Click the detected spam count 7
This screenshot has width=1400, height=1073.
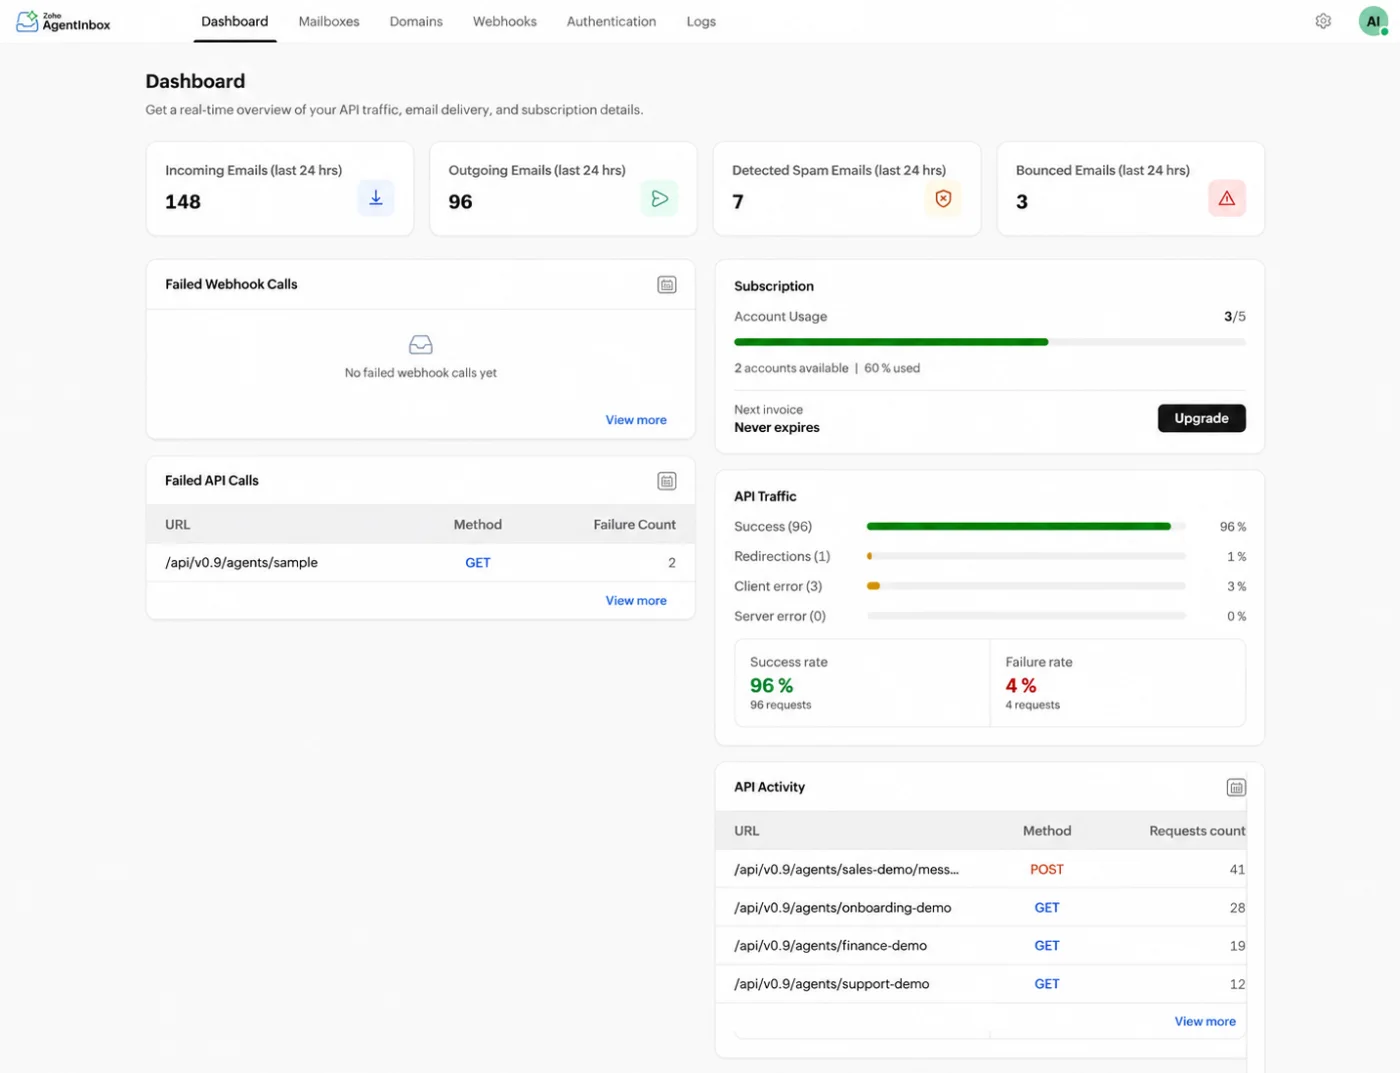coord(738,202)
